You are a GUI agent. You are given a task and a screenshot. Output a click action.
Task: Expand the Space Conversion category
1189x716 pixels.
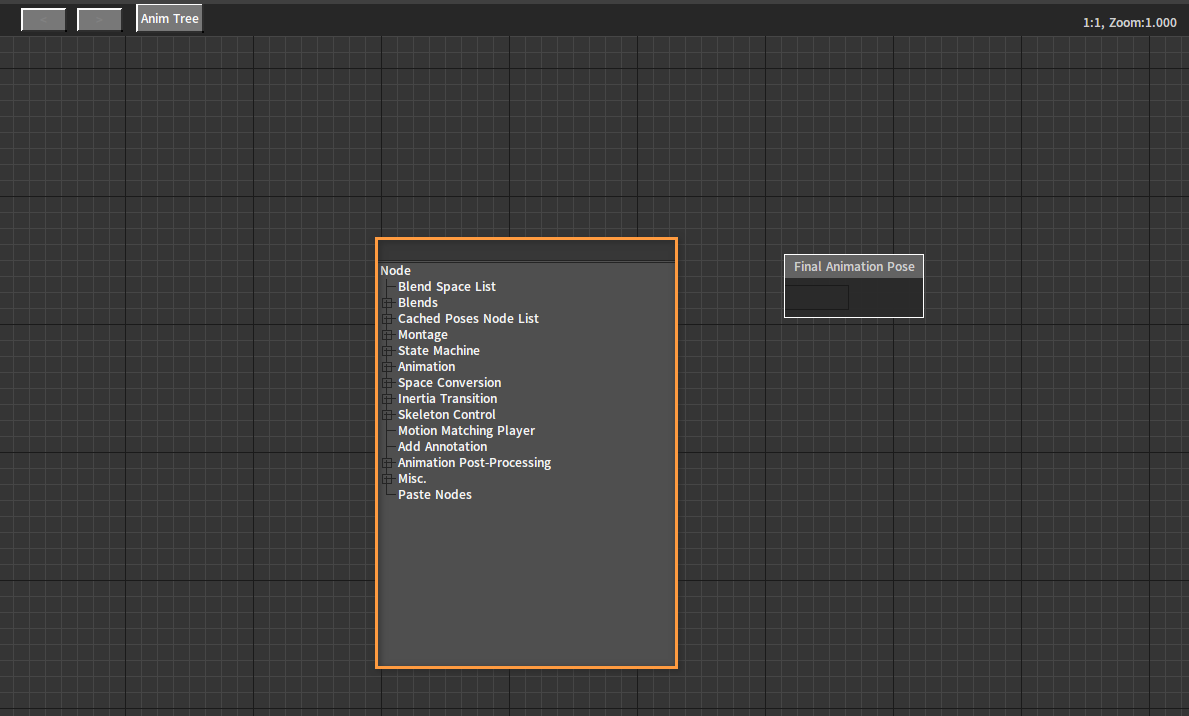(x=387, y=383)
